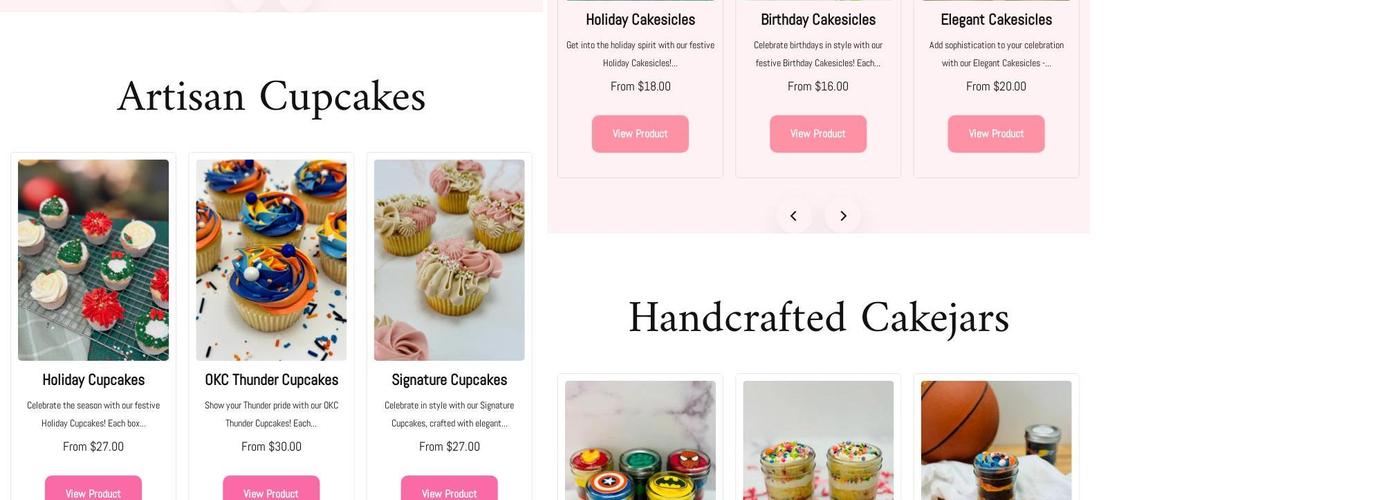Click the next arrow in Cakesicles carousel
The height and width of the screenshot is (500, 1400).
[x=843, y=216]
